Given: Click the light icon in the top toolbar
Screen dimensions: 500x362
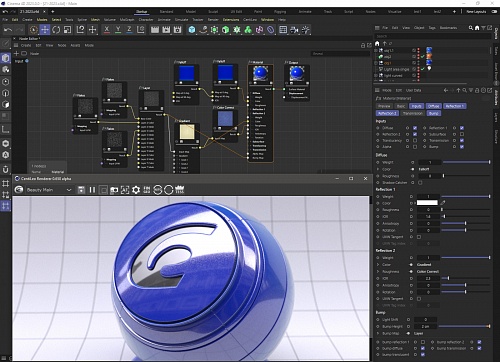Looking at the screenshot, I should tap(305, 30).
